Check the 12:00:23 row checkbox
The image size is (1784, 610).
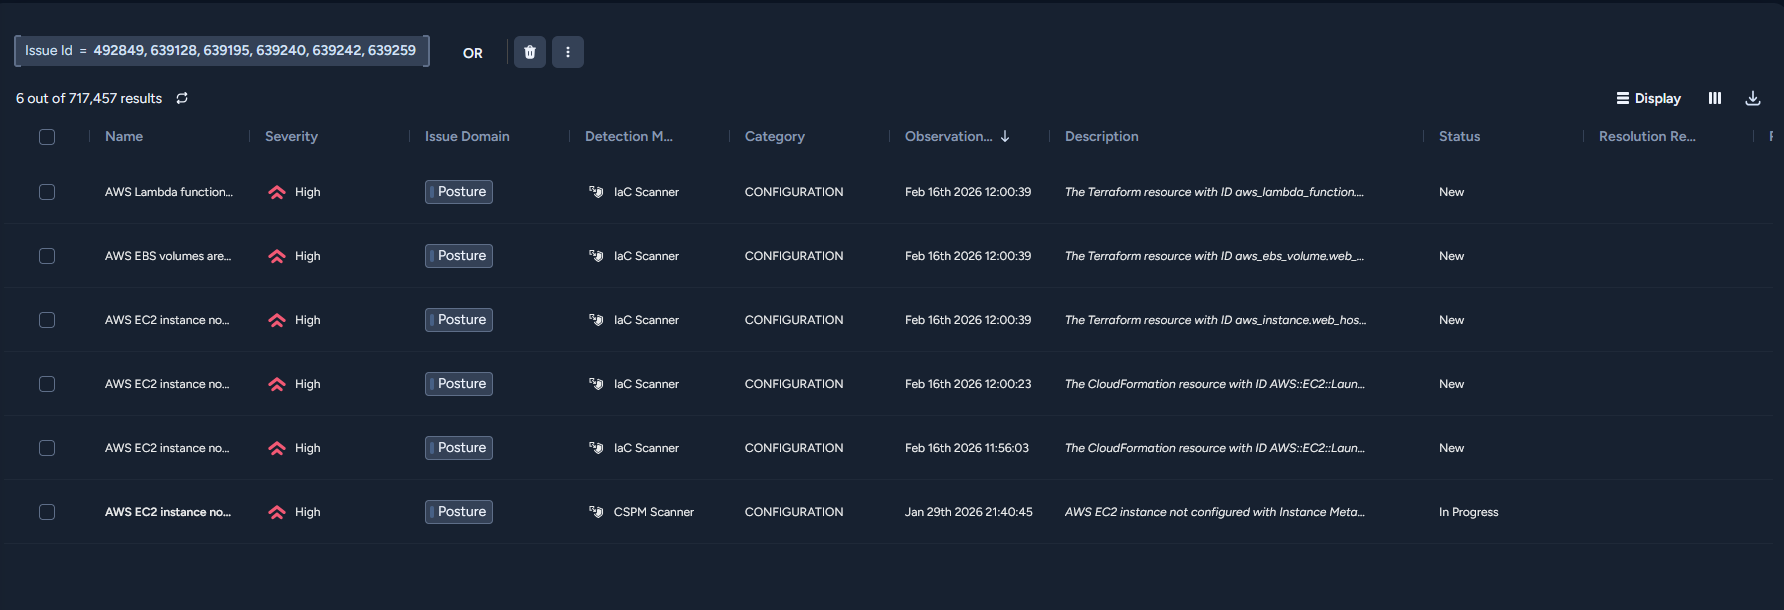47,384
